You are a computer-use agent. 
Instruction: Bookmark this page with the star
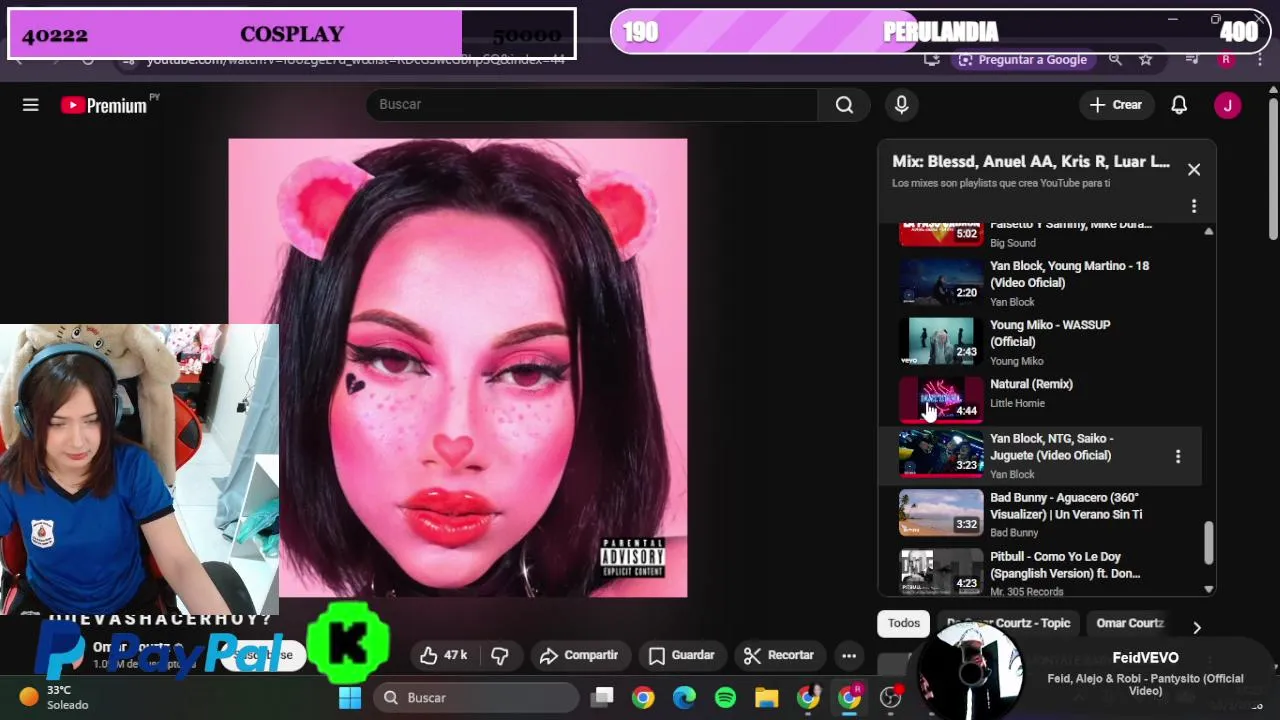click(1146, 60)
